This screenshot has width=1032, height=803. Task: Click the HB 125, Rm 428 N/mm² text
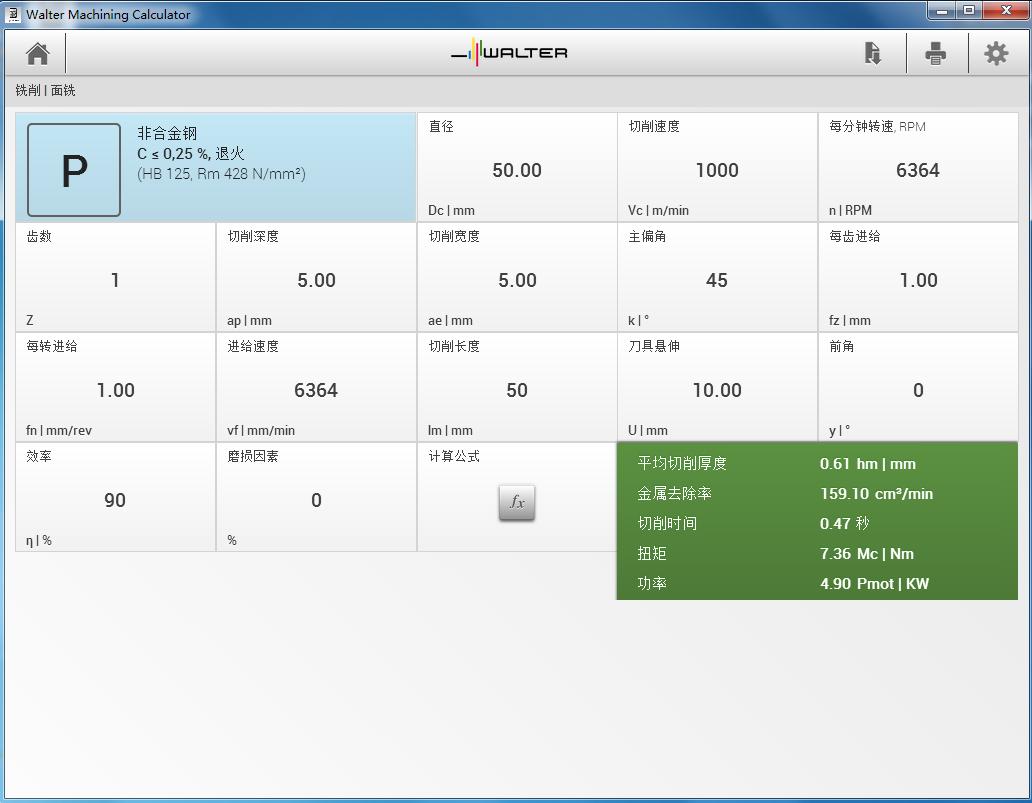[x=221, y=174]
